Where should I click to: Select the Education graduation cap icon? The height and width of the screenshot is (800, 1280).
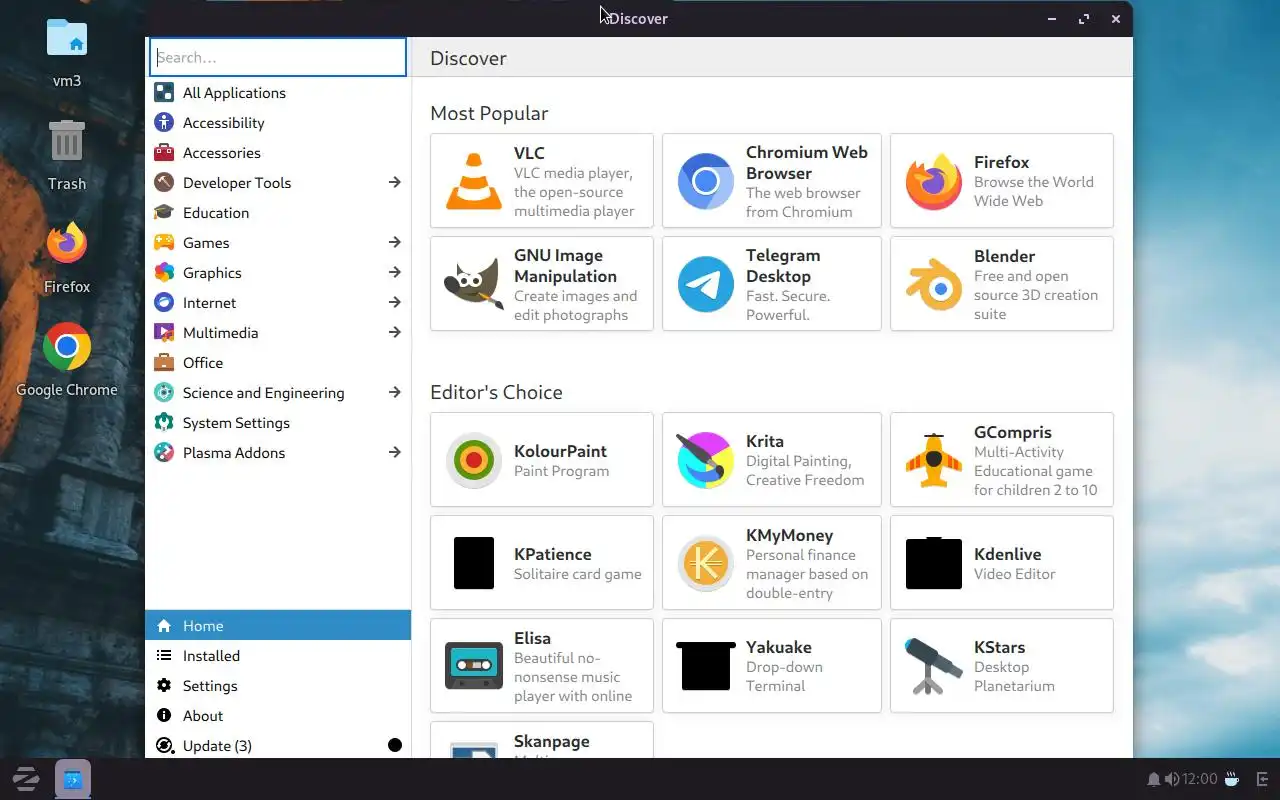[x=164, y=213]
